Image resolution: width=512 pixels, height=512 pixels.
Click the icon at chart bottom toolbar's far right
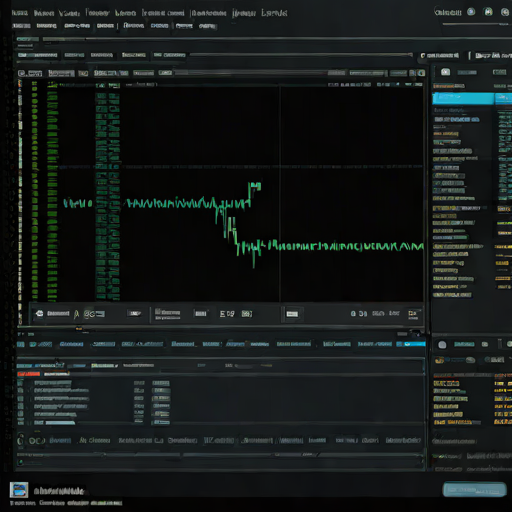[x=413, y=314]
